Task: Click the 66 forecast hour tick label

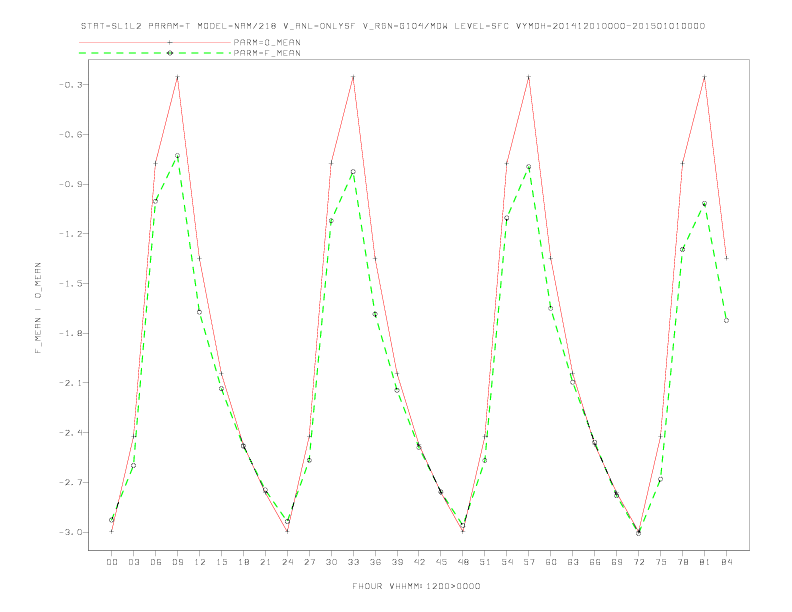Action: [595, 562]
